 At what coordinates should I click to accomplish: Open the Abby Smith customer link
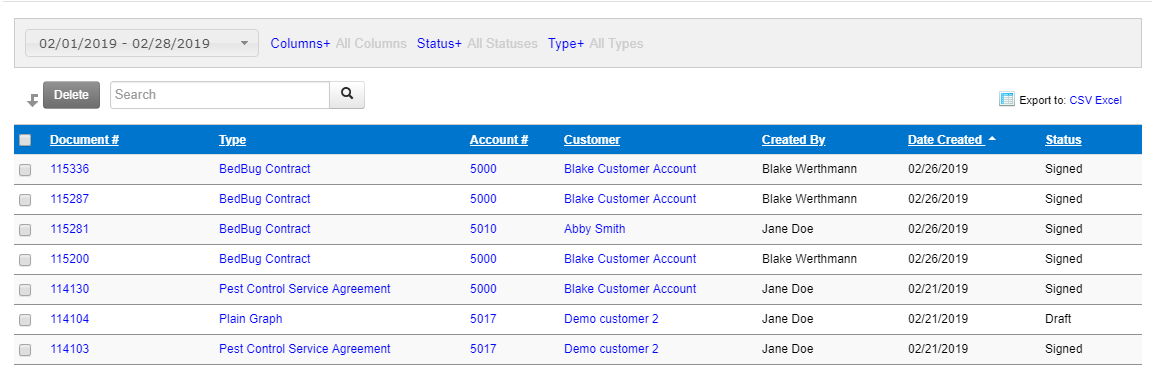(x=594, y=228)
